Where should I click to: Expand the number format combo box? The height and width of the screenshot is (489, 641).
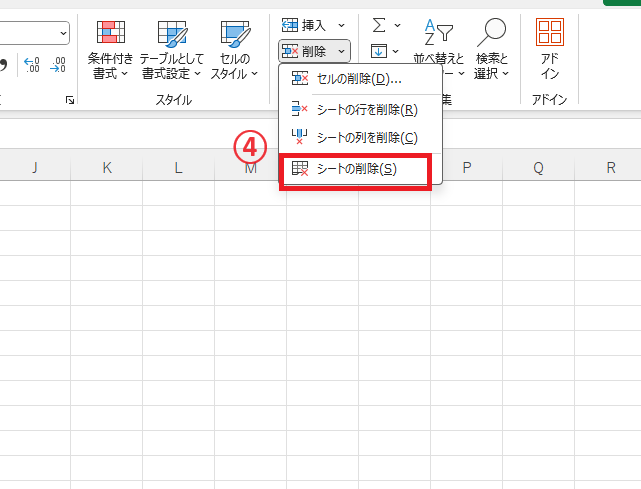tap(63, 33)
